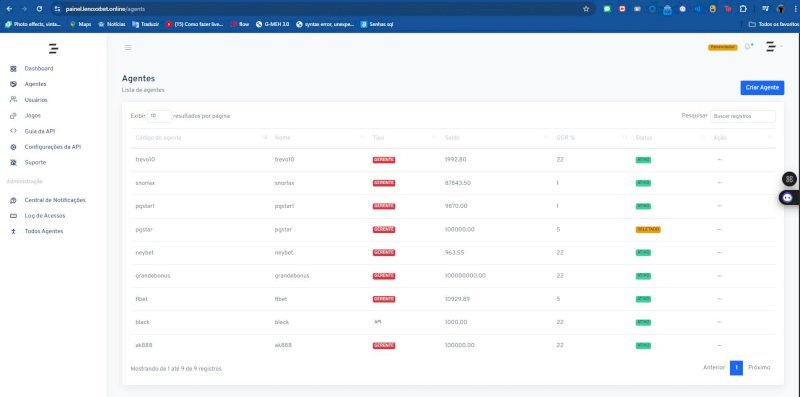Click the API type in black row
Screen dimensions: 800x397
(x=378, y=322)
